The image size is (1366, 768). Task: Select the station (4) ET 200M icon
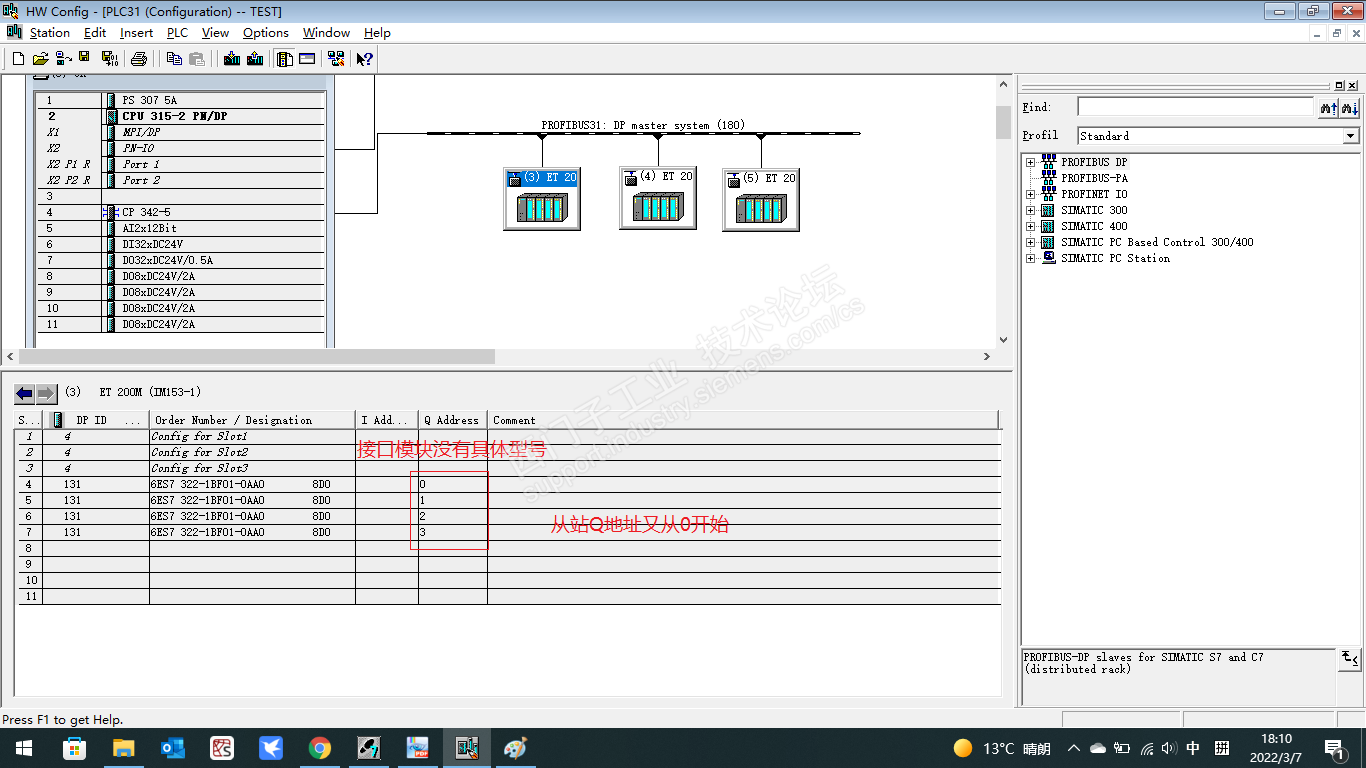tap(658, 198)
